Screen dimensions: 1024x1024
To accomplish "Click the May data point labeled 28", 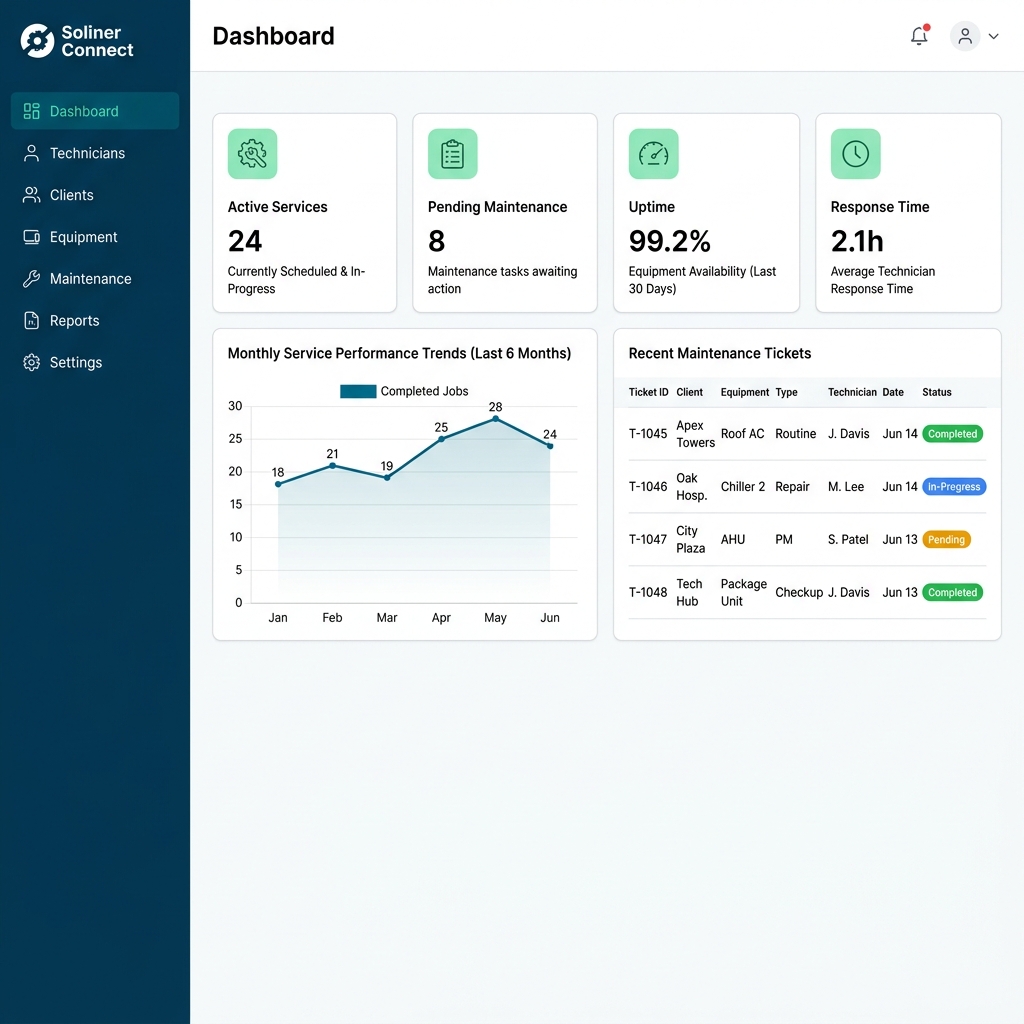I will (x=496, y=419).
